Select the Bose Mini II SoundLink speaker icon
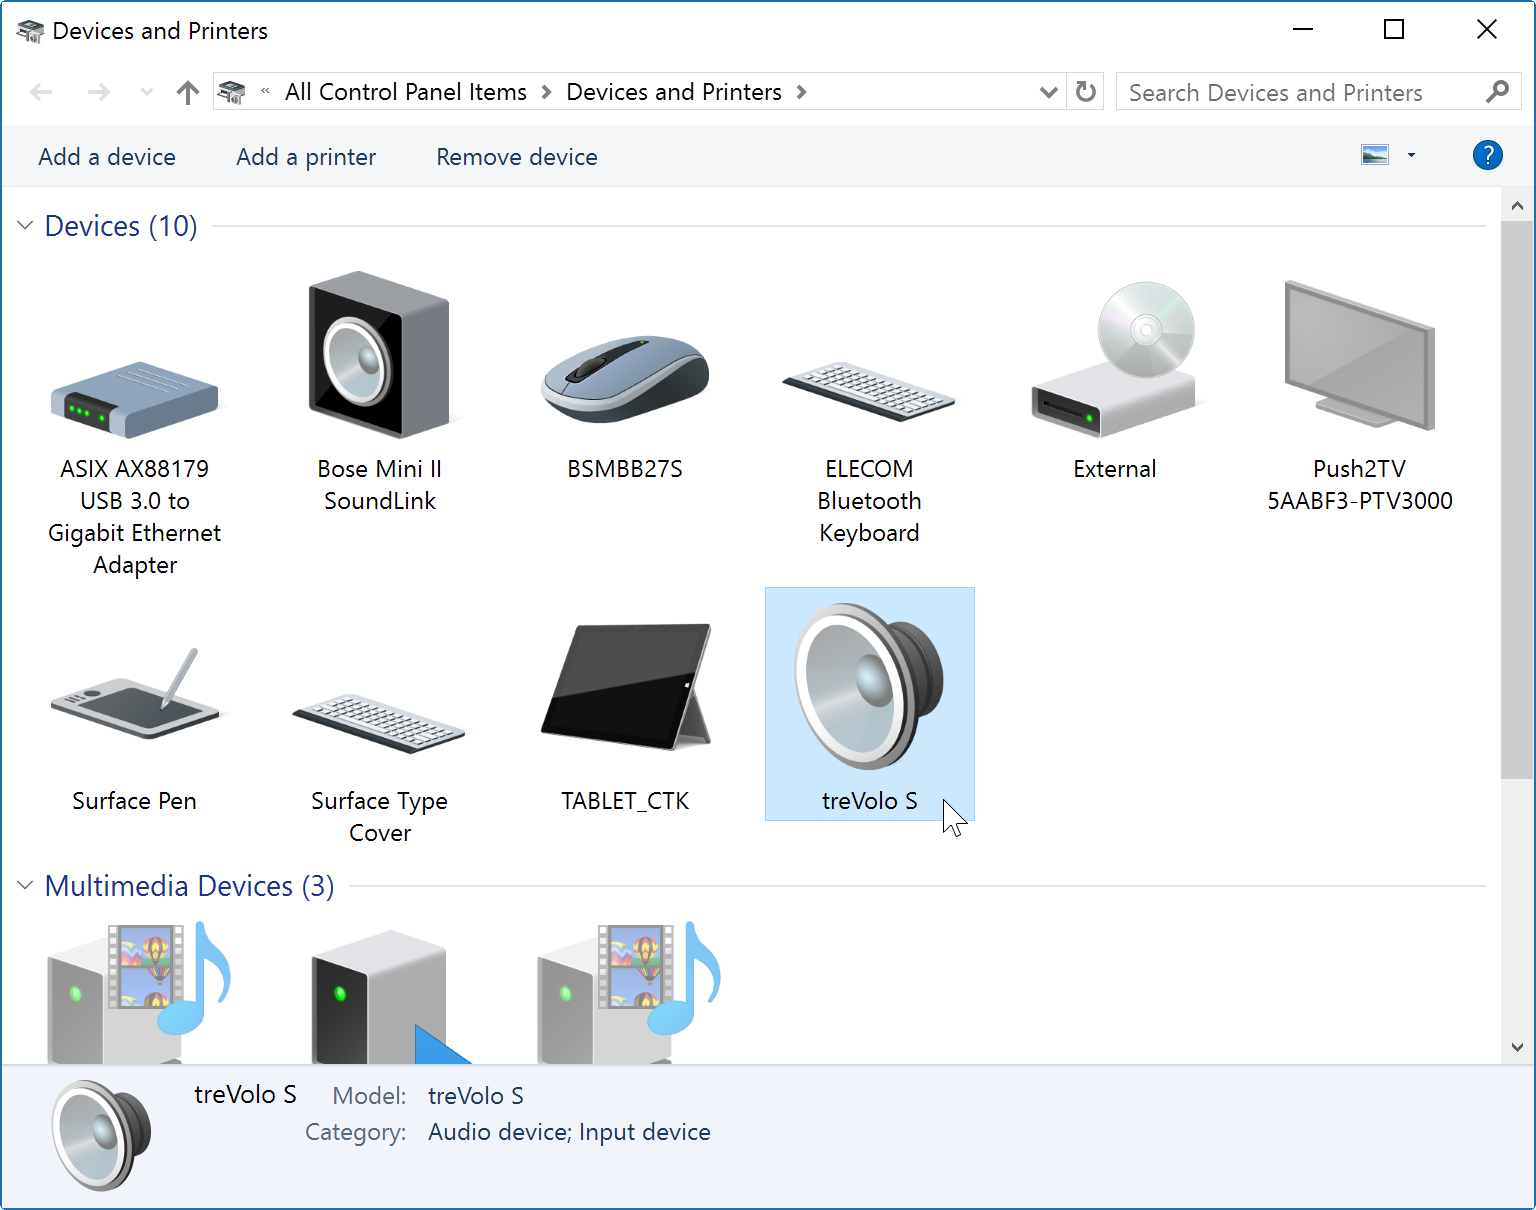This screenshot has height=1210, width=1536. point(379,355)
